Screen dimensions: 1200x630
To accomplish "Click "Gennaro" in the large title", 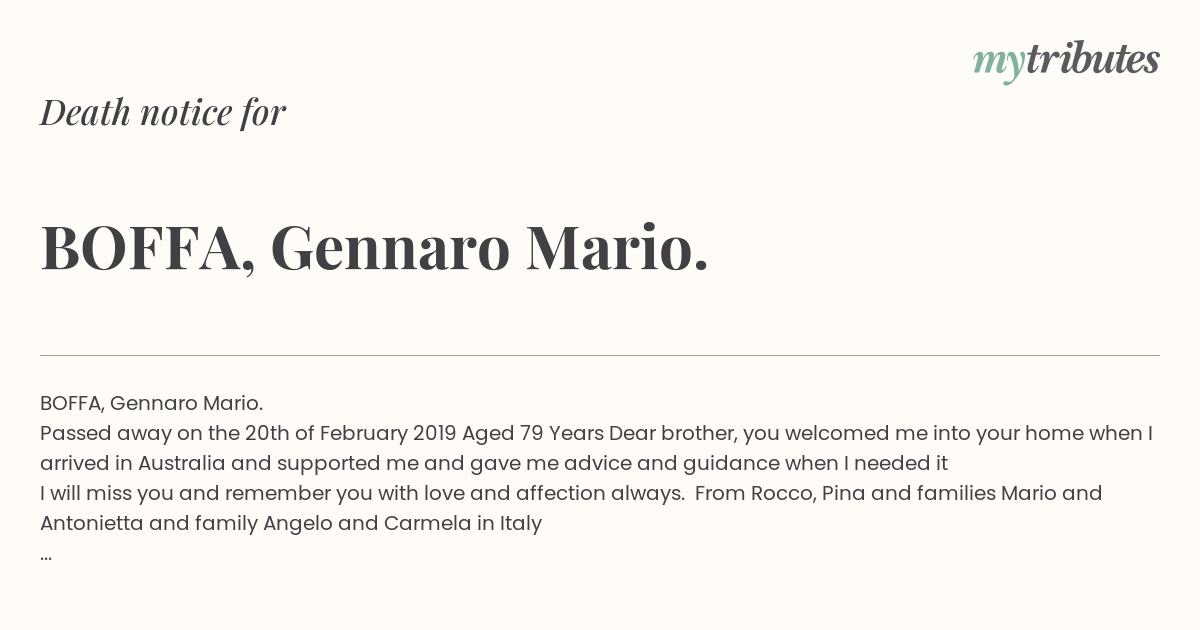I will (390, 248).
